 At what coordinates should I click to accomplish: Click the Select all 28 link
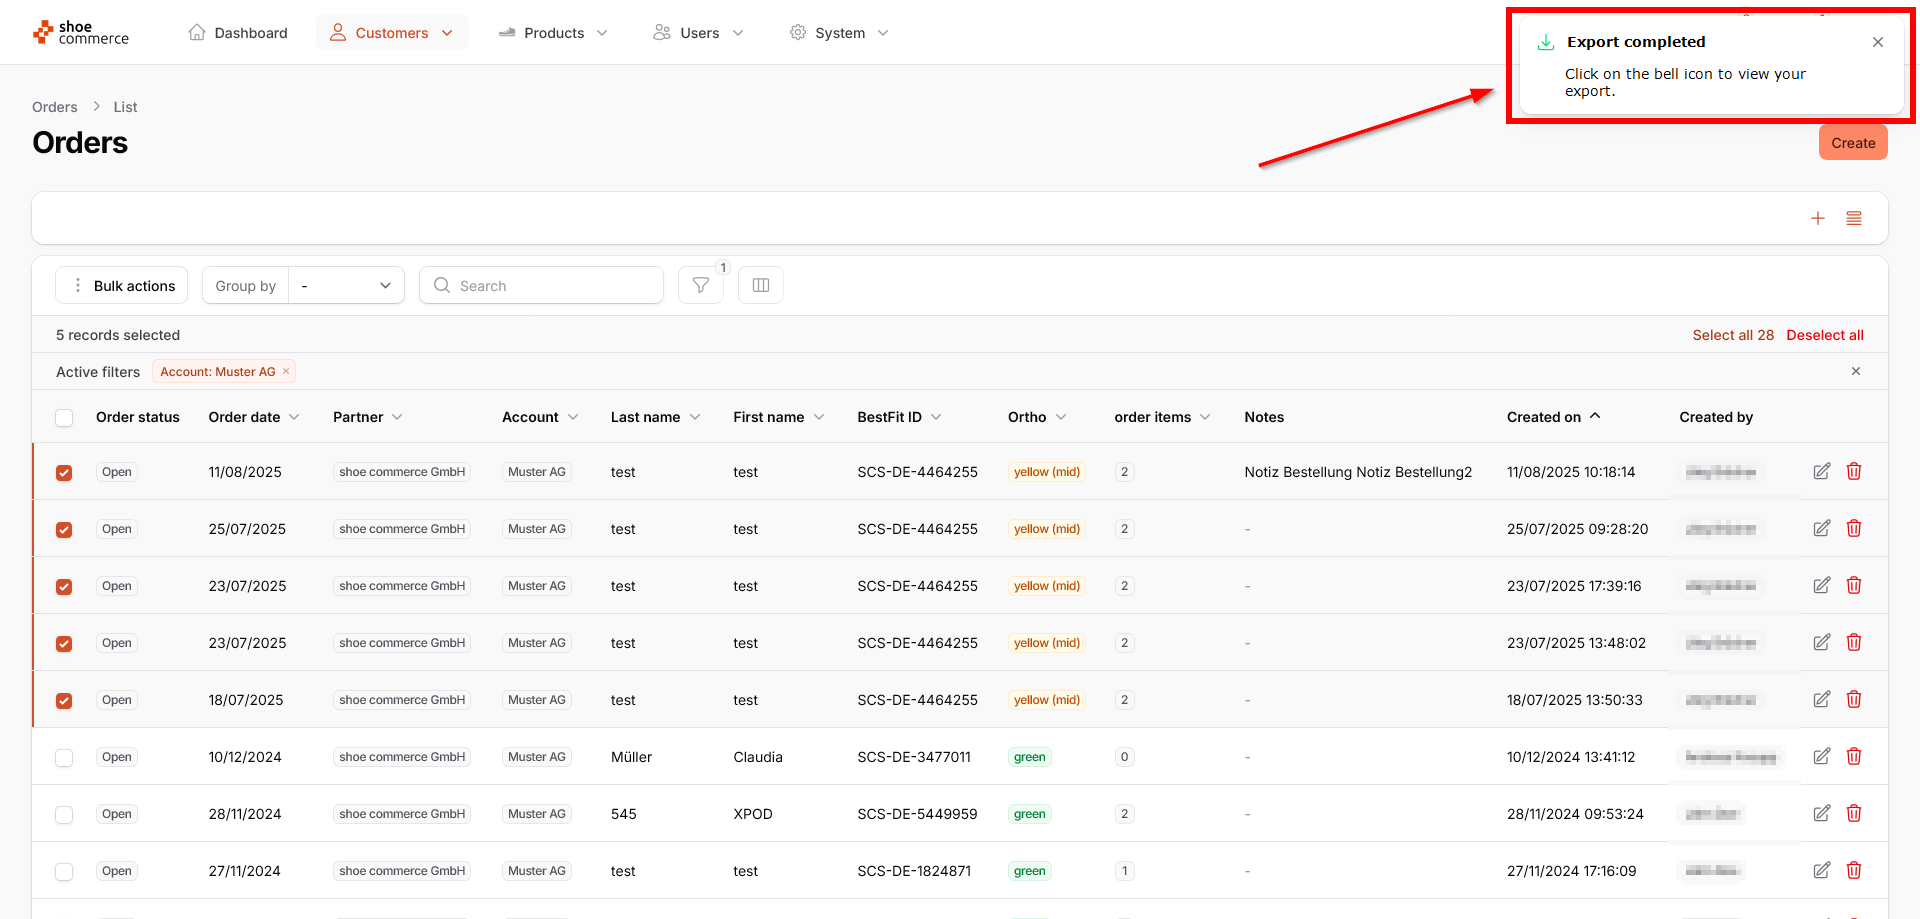[1732, 335]
